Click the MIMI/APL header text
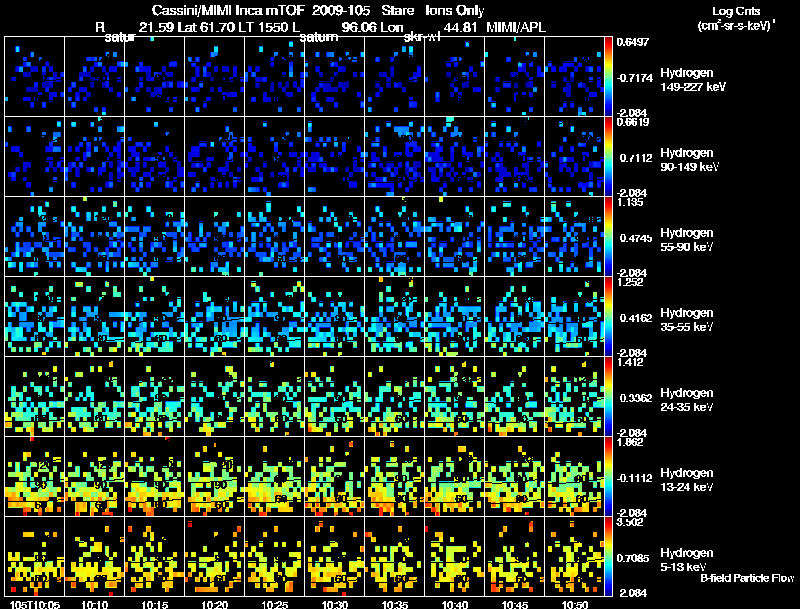Screen dimensions: 800x609 click(x=516, y=28)
